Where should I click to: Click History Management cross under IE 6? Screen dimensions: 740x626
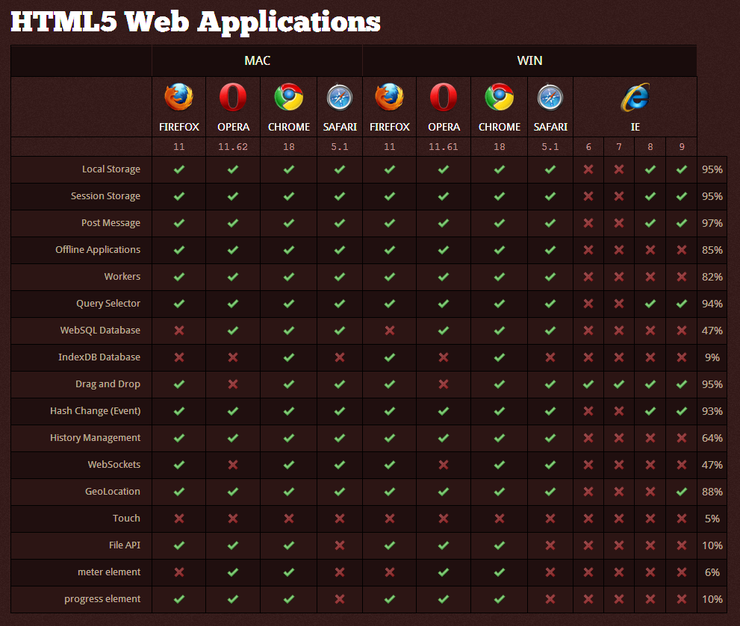click(x=588, y=438)
